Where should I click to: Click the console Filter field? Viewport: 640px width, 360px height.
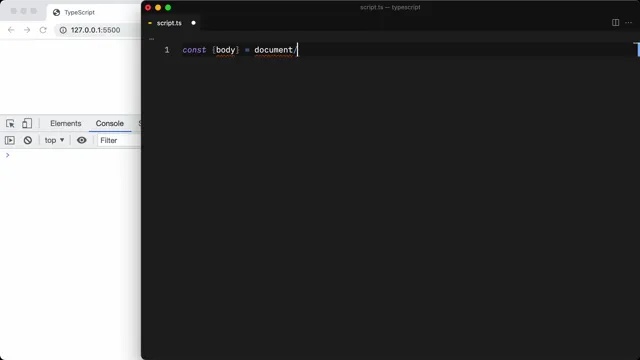click(119, 140)
